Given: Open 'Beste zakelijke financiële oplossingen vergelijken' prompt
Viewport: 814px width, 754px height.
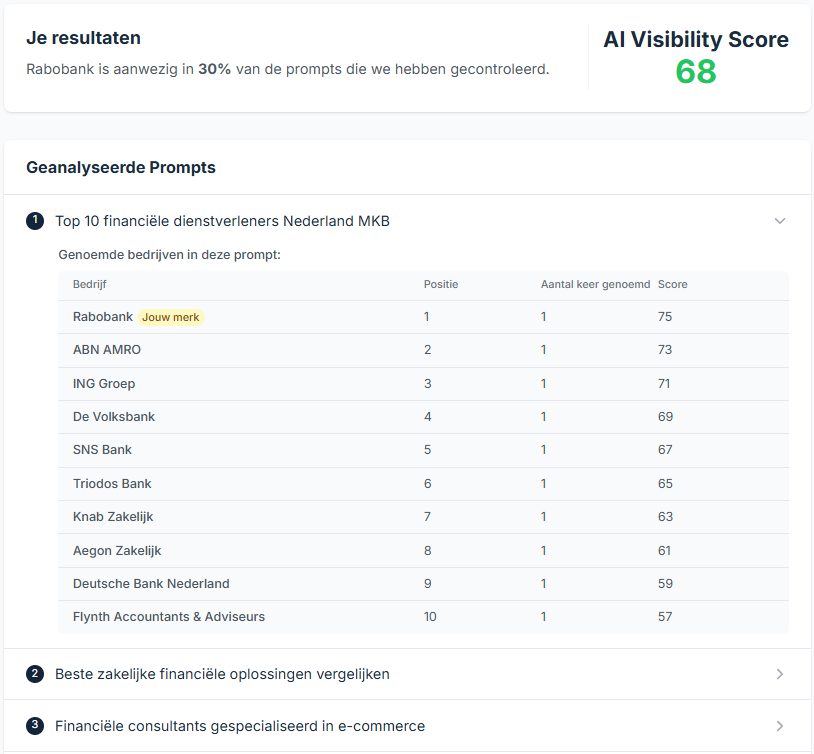Looking at the screenshot, I should click(222, 674).
